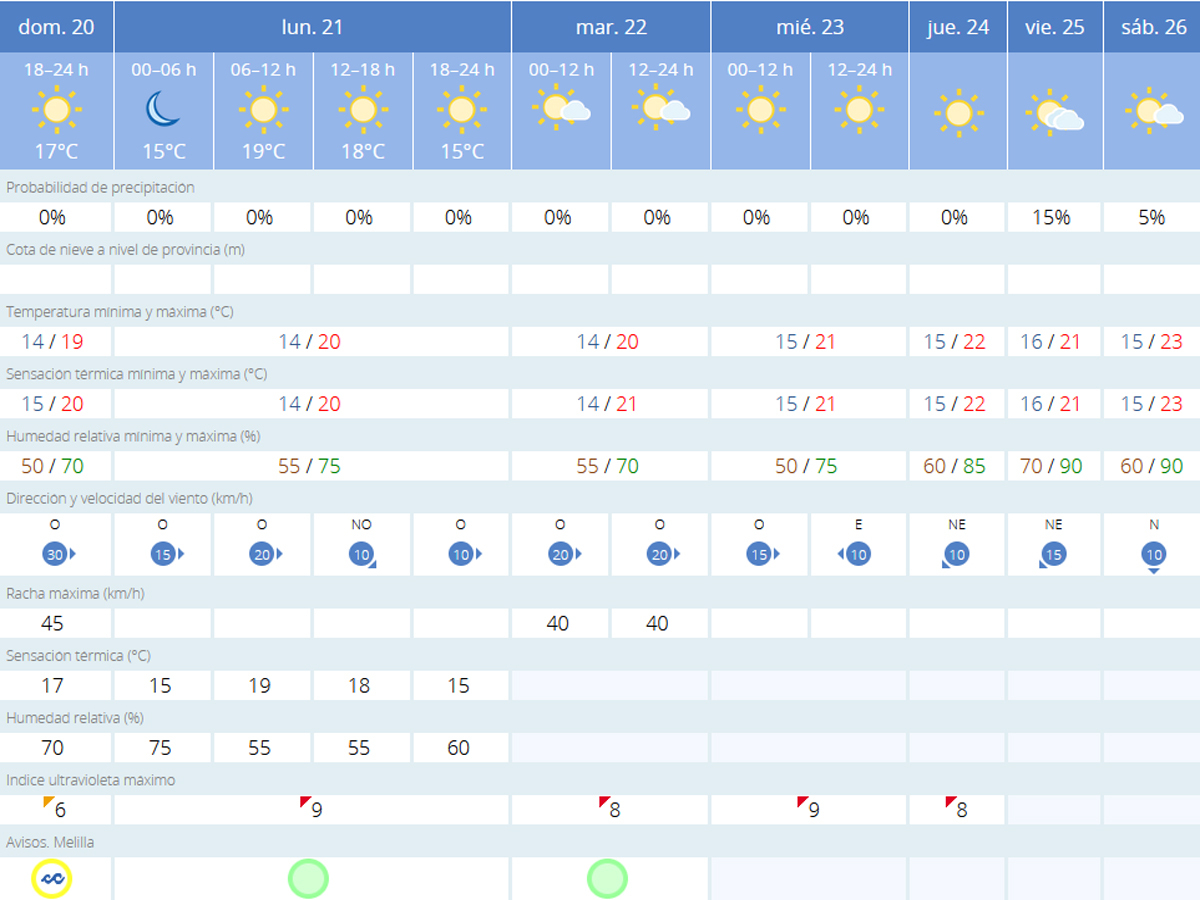1200x900 pixels.
Task: Click the 17°C temperature under dom. 20
Action: 57,152
